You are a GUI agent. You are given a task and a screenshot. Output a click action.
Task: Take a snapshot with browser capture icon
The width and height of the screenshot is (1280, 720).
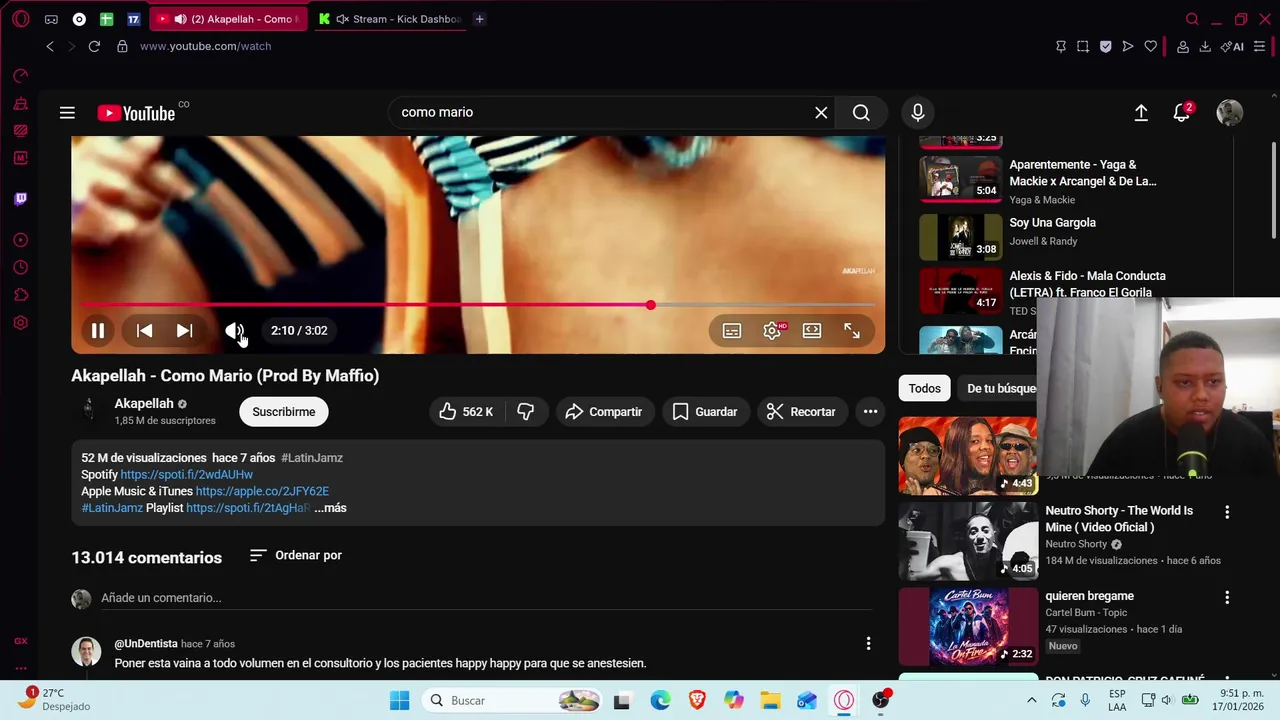[x=1083, y=46]
